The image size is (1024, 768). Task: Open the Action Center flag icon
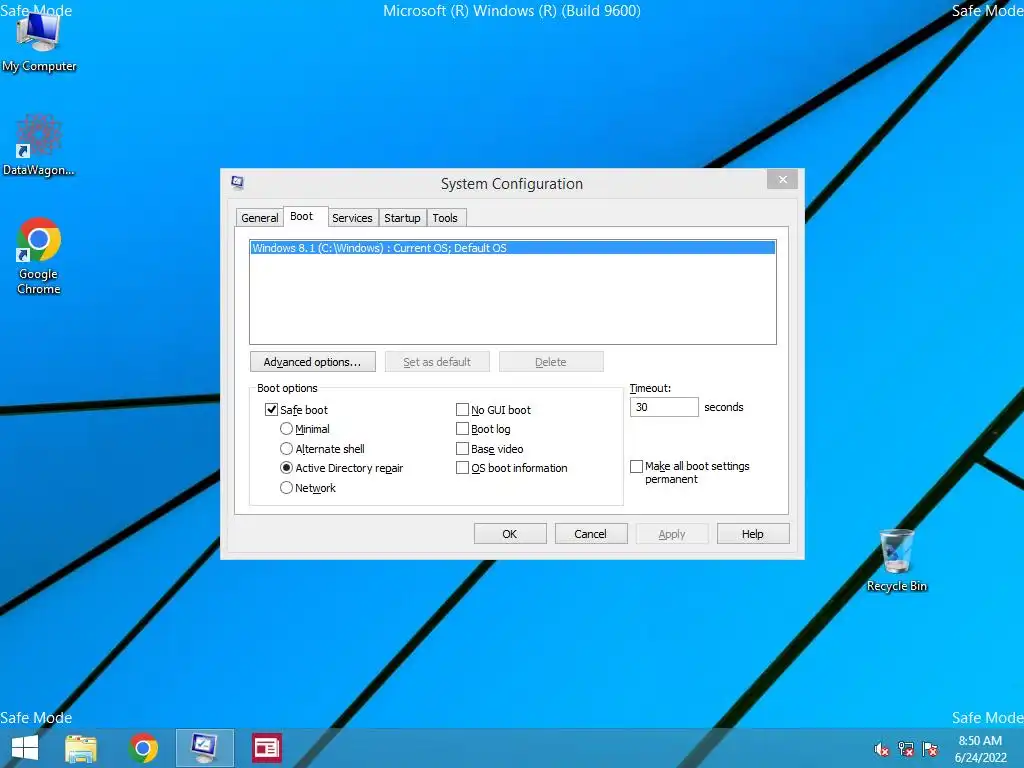930,749
